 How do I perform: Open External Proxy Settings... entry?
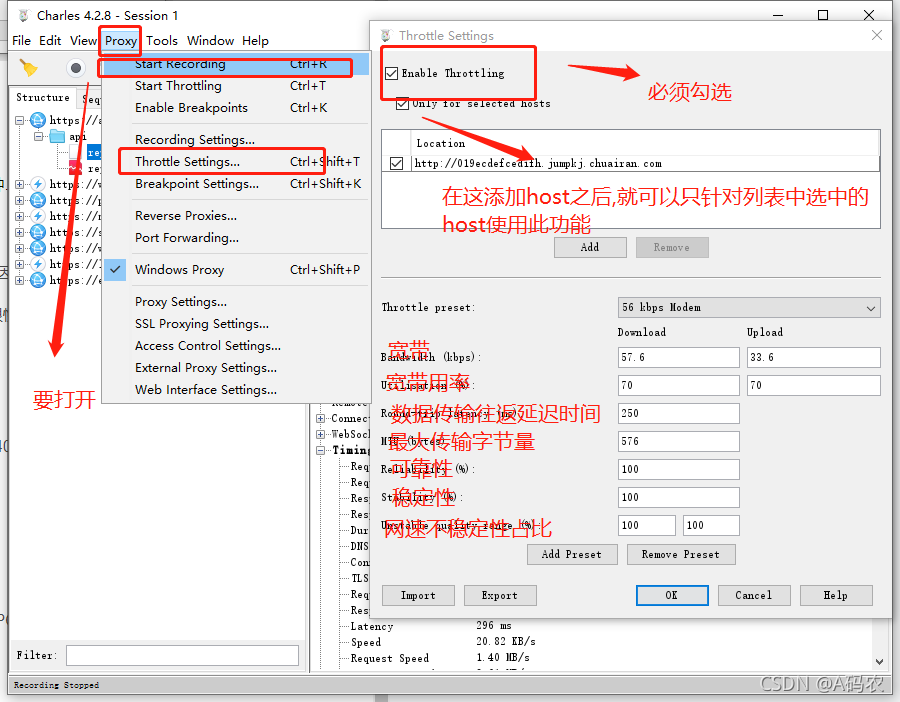point(235,368)
